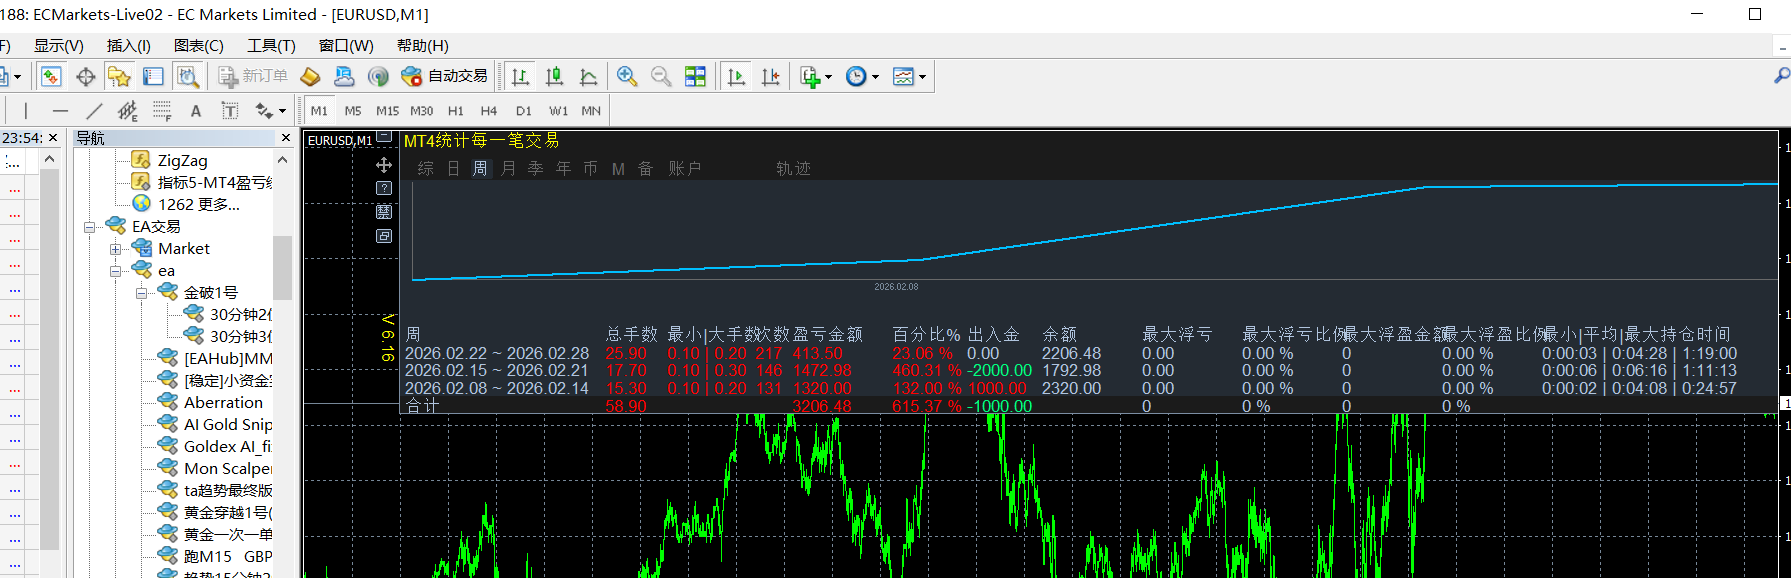Open the 工具(T) menu
This screenshot has height=578, width=1791.
click(x=271, y=45)
